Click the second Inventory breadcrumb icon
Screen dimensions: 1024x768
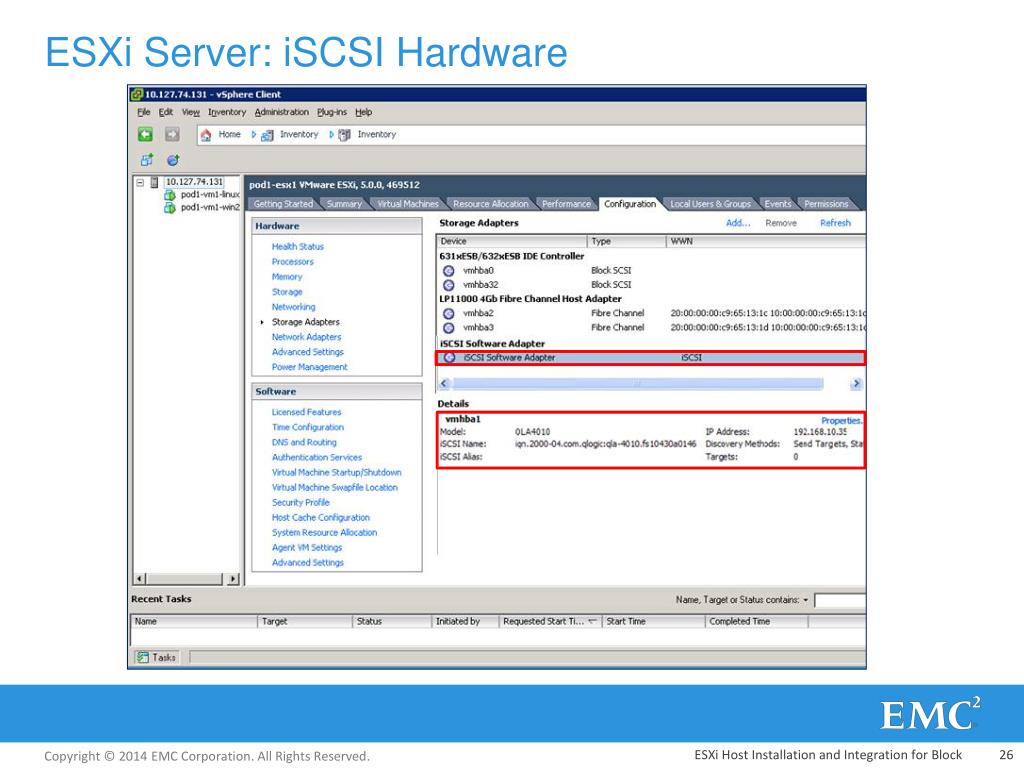344,135
